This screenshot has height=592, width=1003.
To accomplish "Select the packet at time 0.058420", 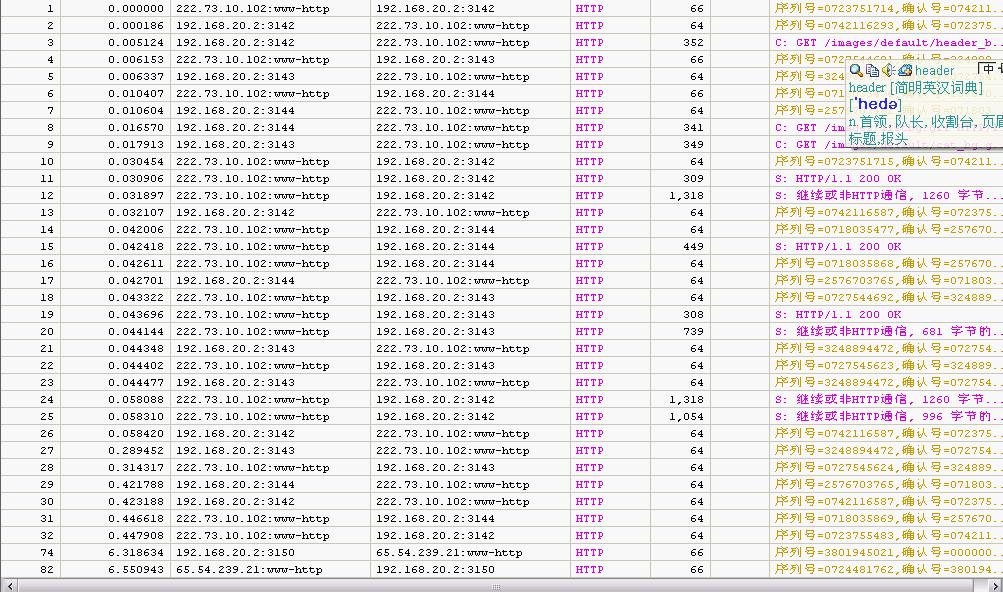I will 502,433.
